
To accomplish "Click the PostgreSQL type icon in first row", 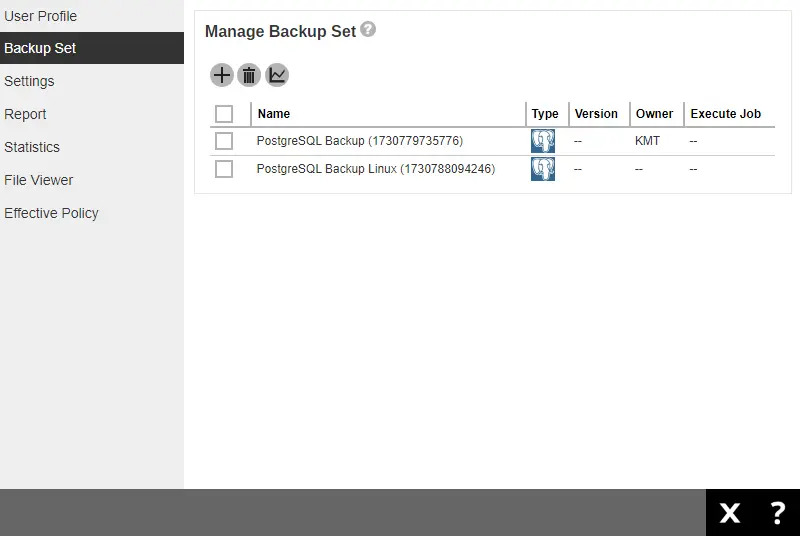I will coord(543,141).
